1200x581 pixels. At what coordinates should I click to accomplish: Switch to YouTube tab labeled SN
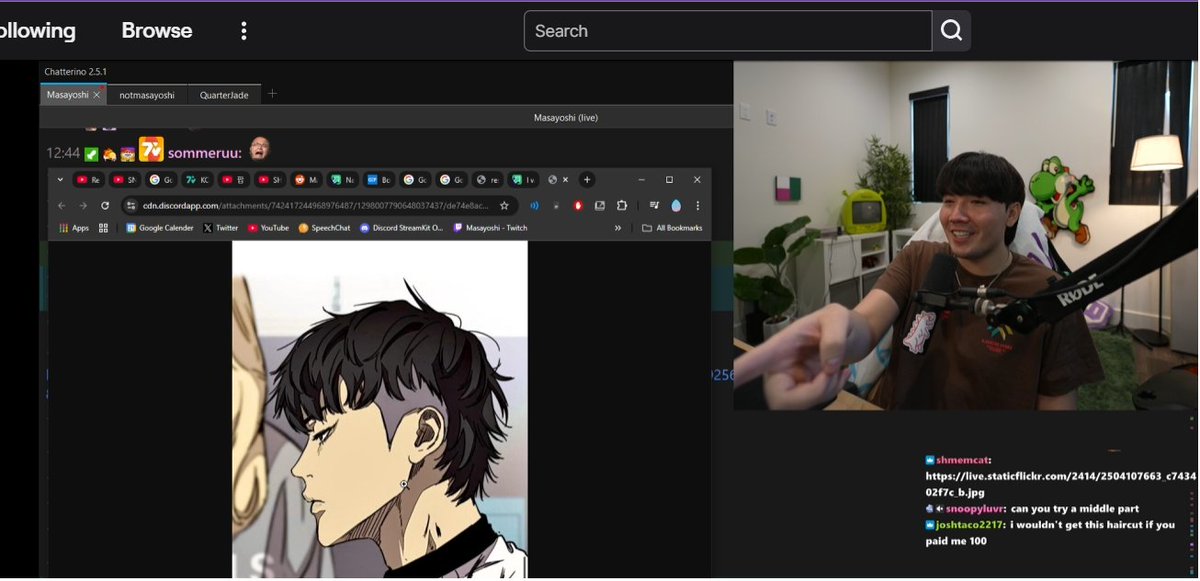click(x=125, y=180)
